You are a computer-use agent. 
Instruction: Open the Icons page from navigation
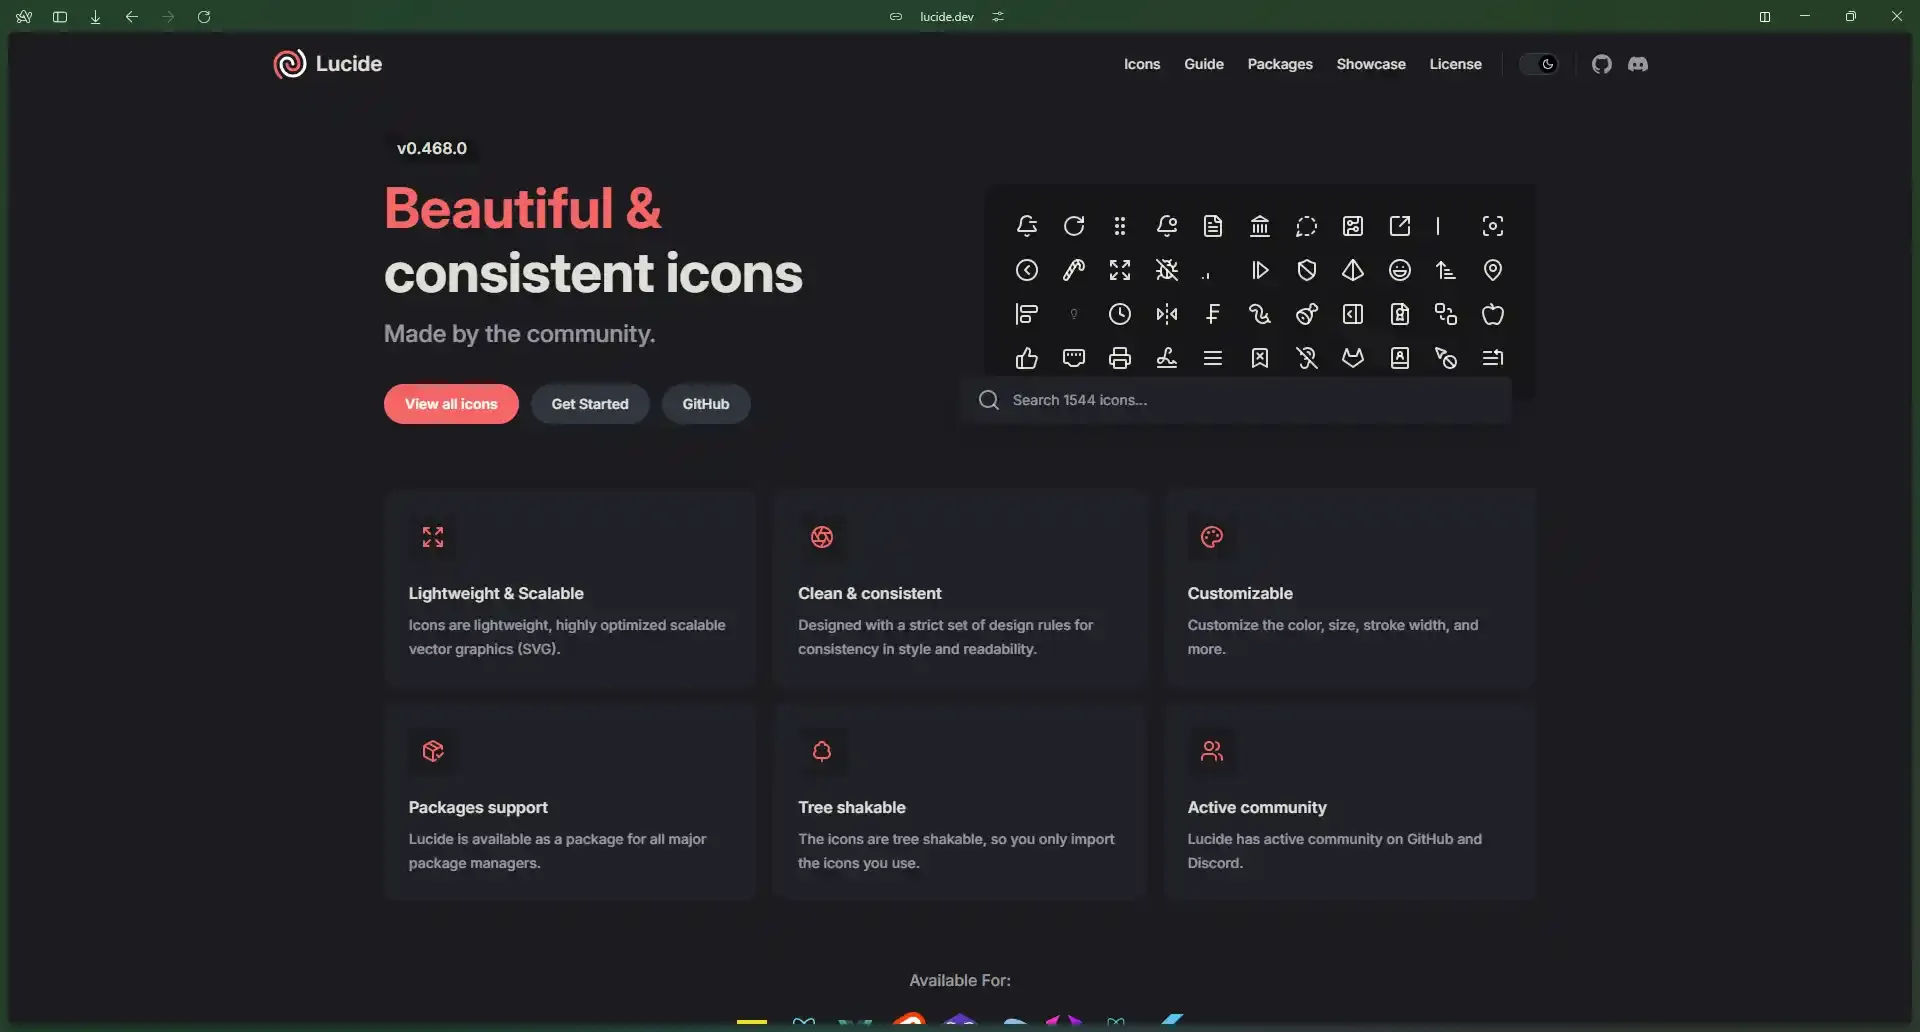pyautogui.click(x=1141, y=64)
